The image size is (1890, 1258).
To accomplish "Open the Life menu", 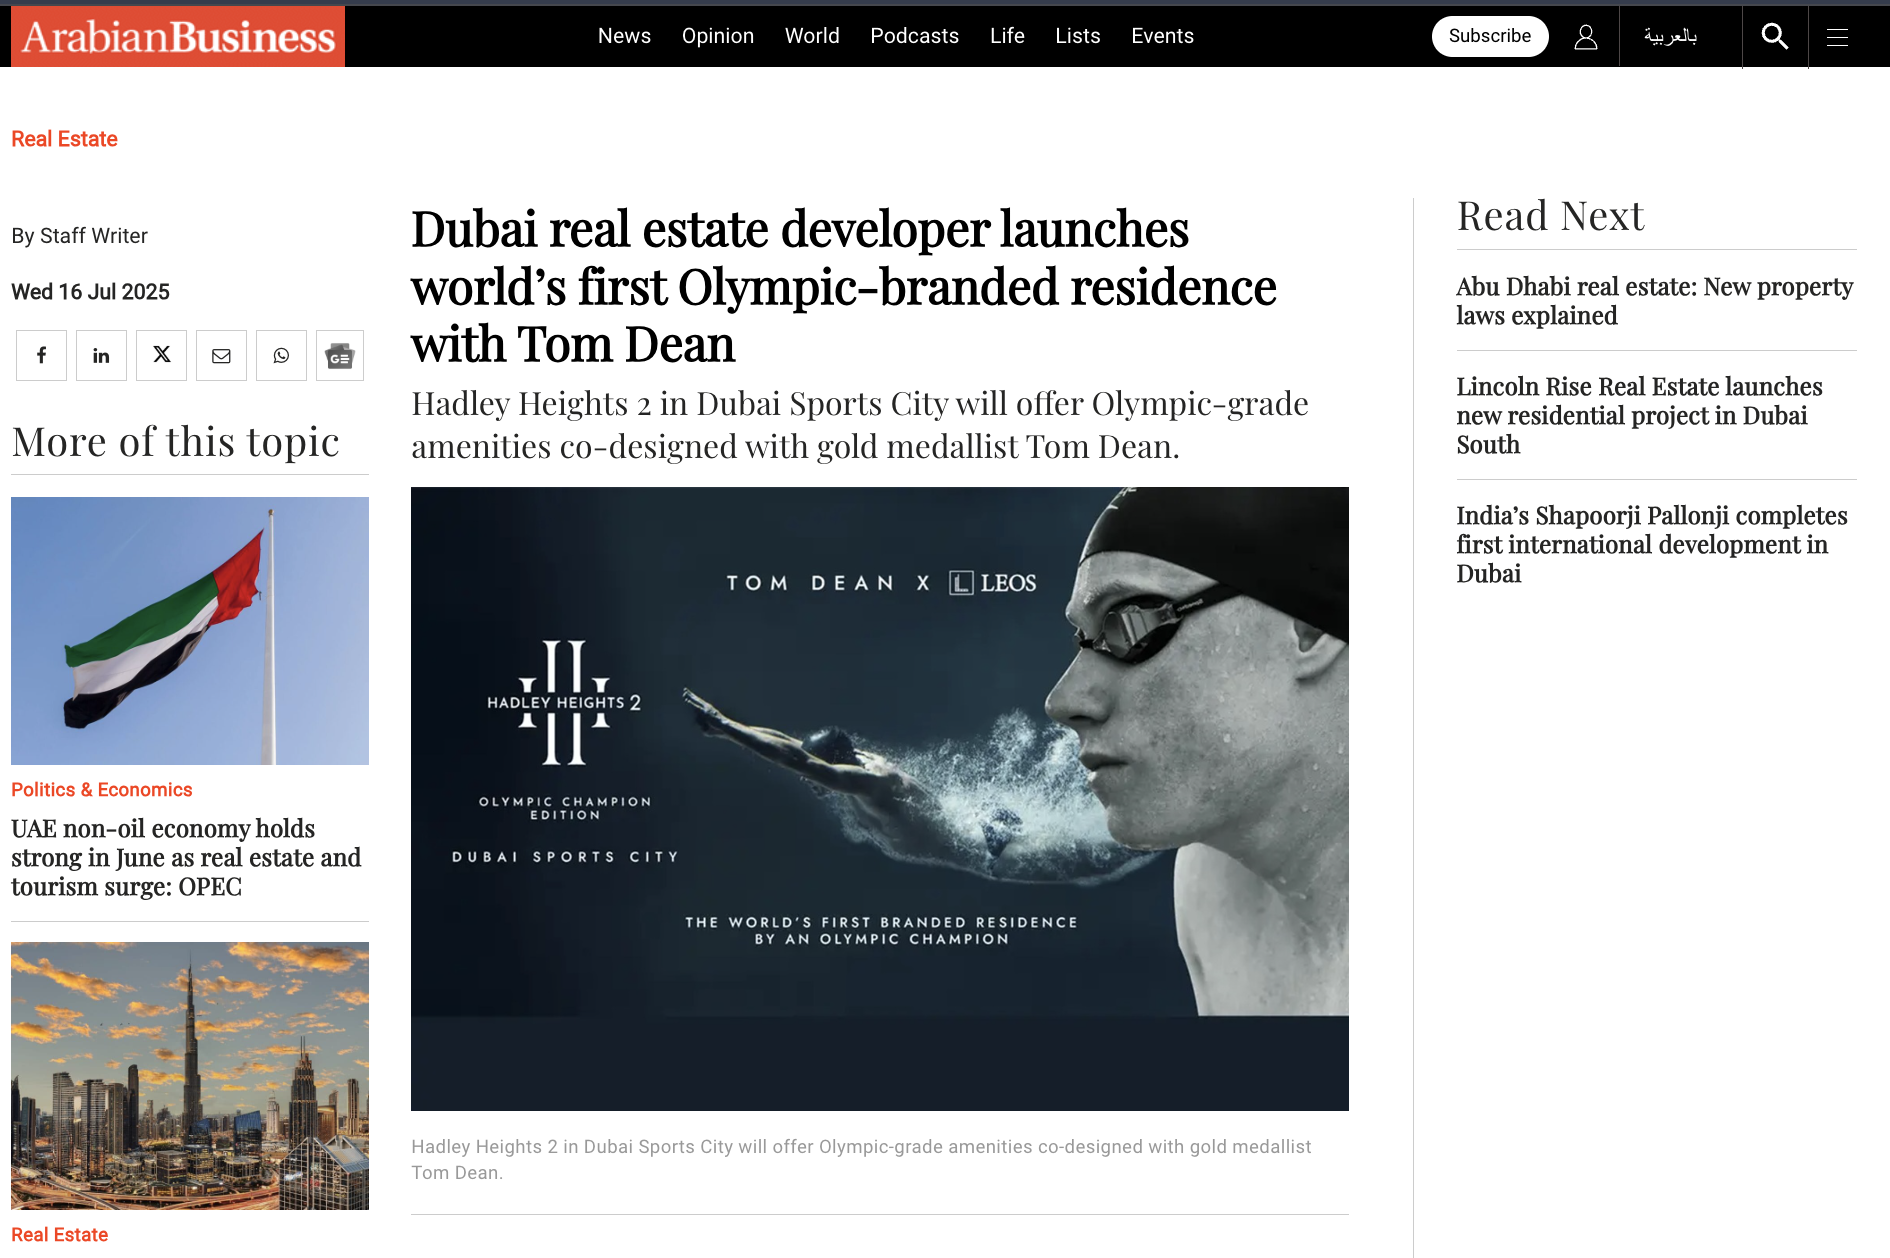I will tap(1007, 36).
